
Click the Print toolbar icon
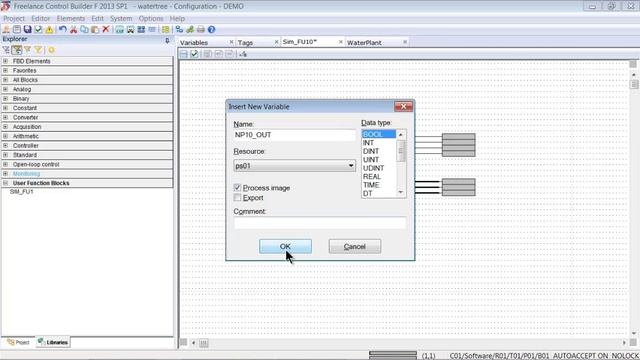[200, 29]
